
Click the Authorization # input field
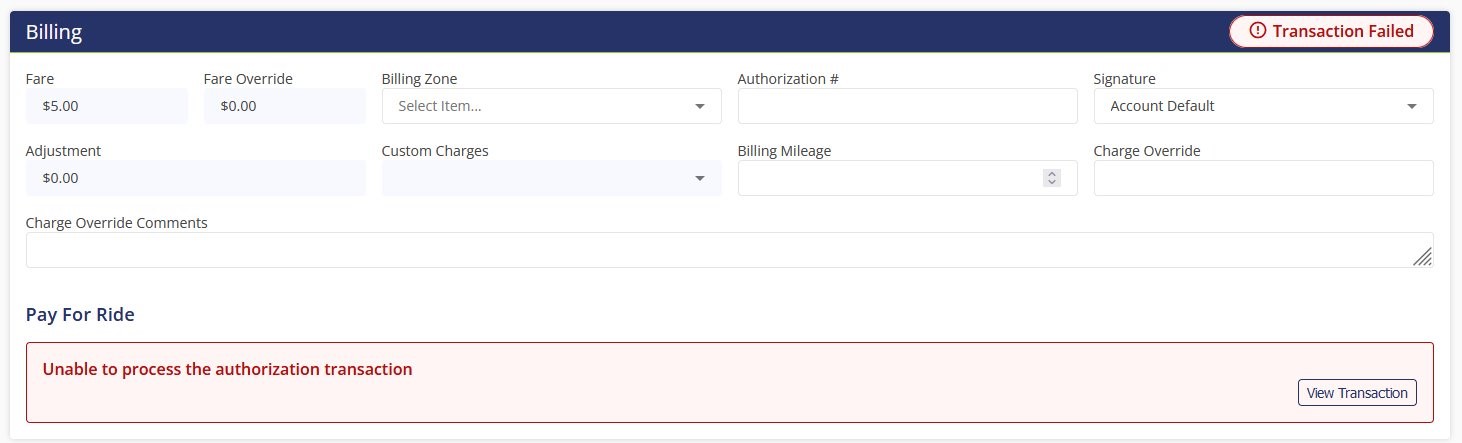[908, 106]
